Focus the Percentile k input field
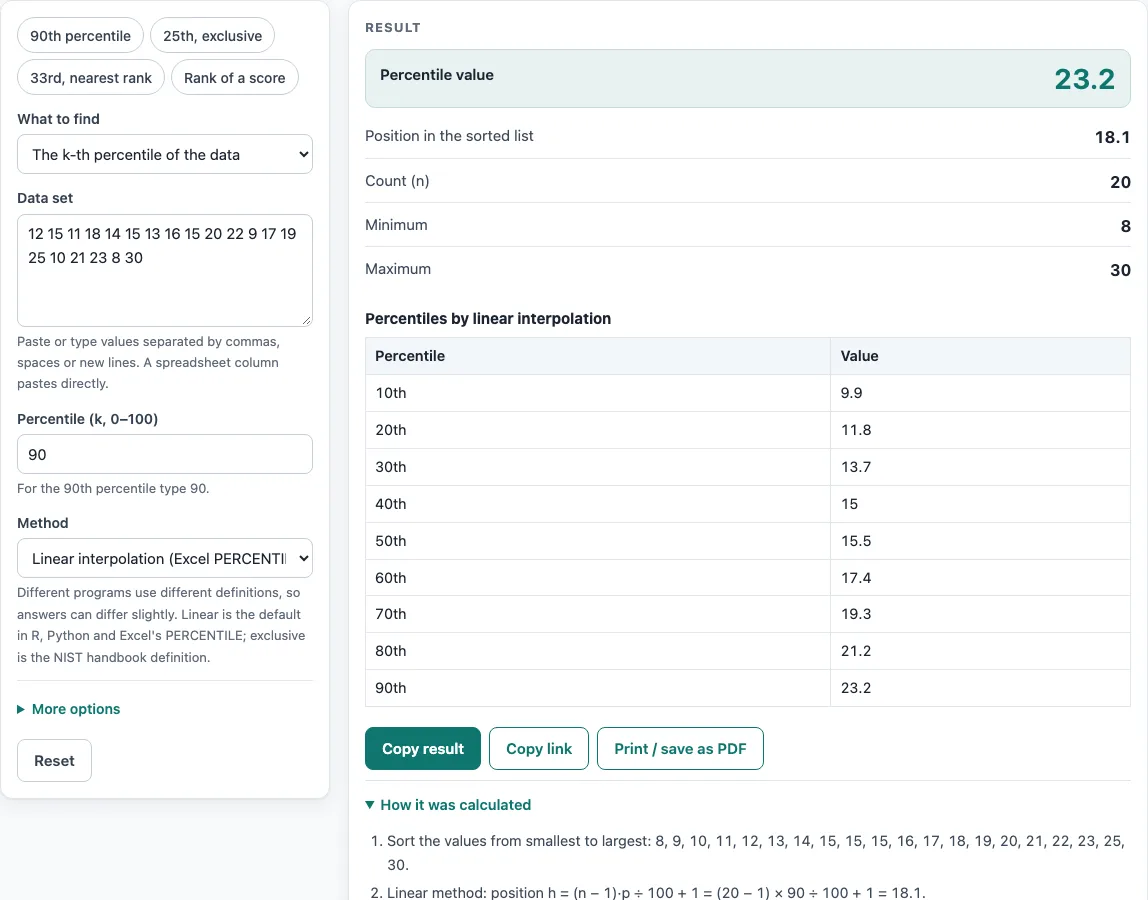 (165, 455)
